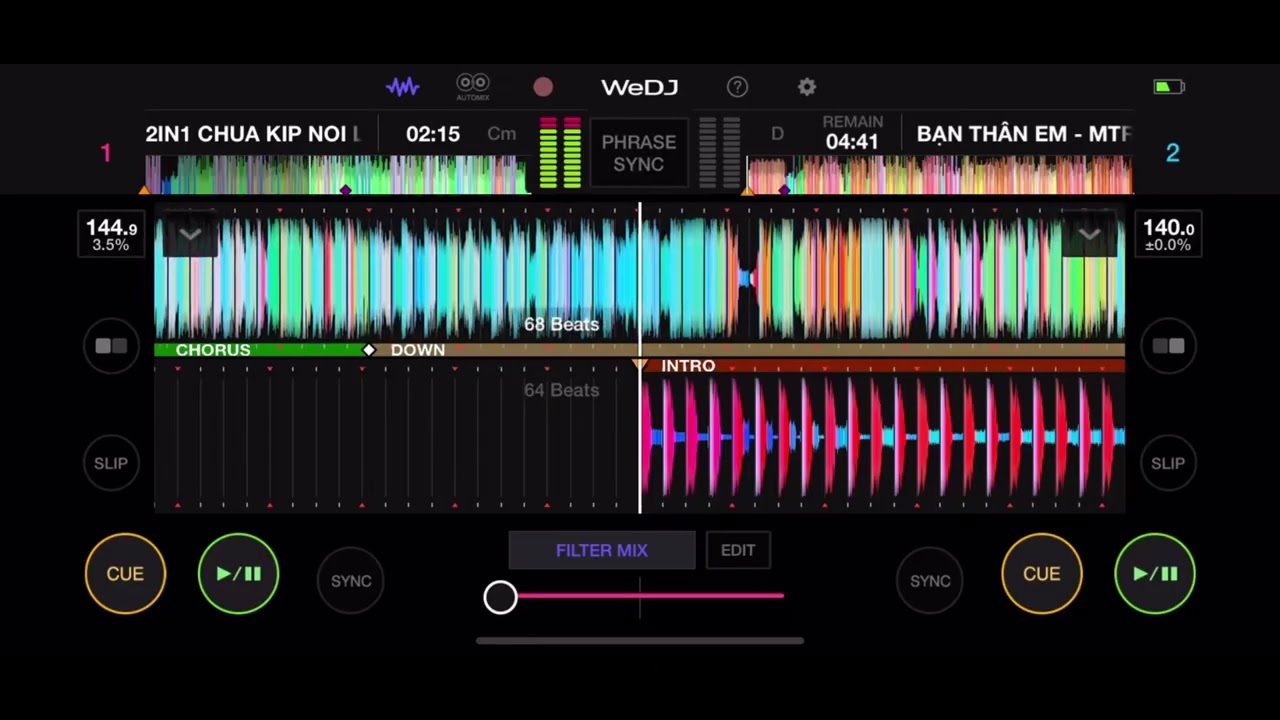Click the 64 Beats counter

(x=561, y=390)
